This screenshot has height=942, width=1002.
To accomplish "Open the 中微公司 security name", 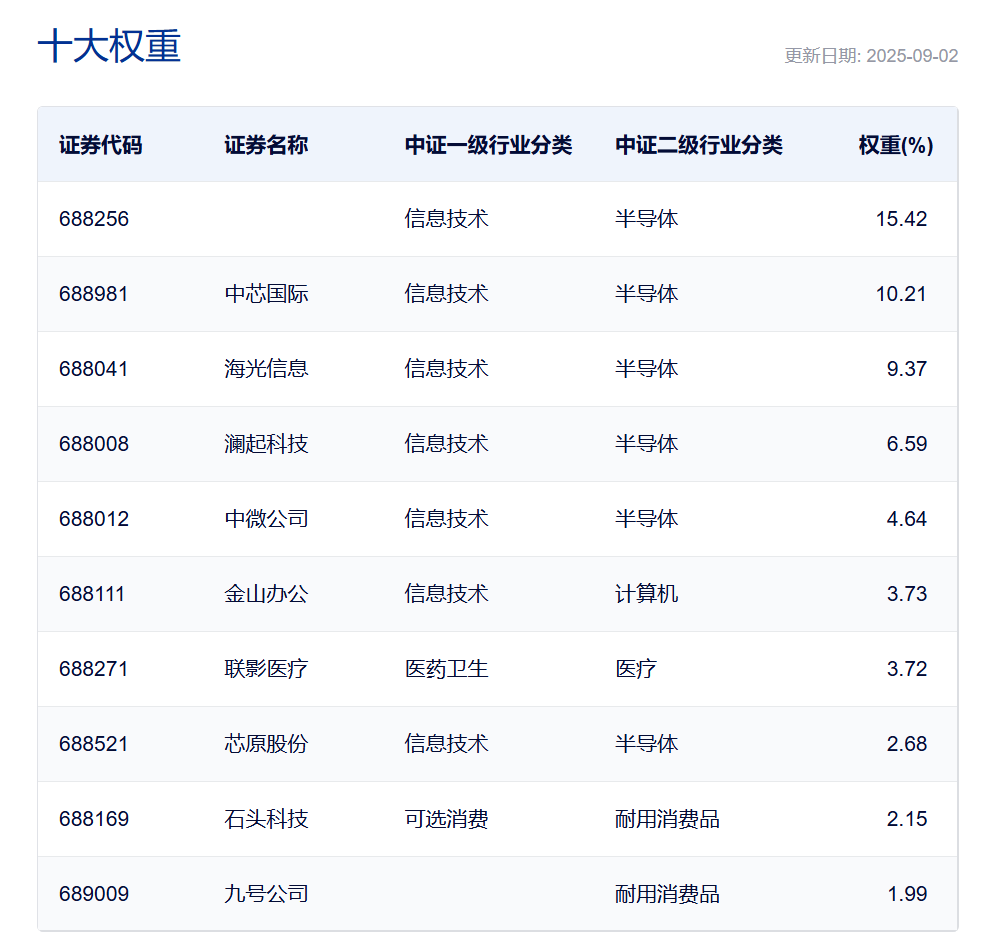I will tap(266, 519).
